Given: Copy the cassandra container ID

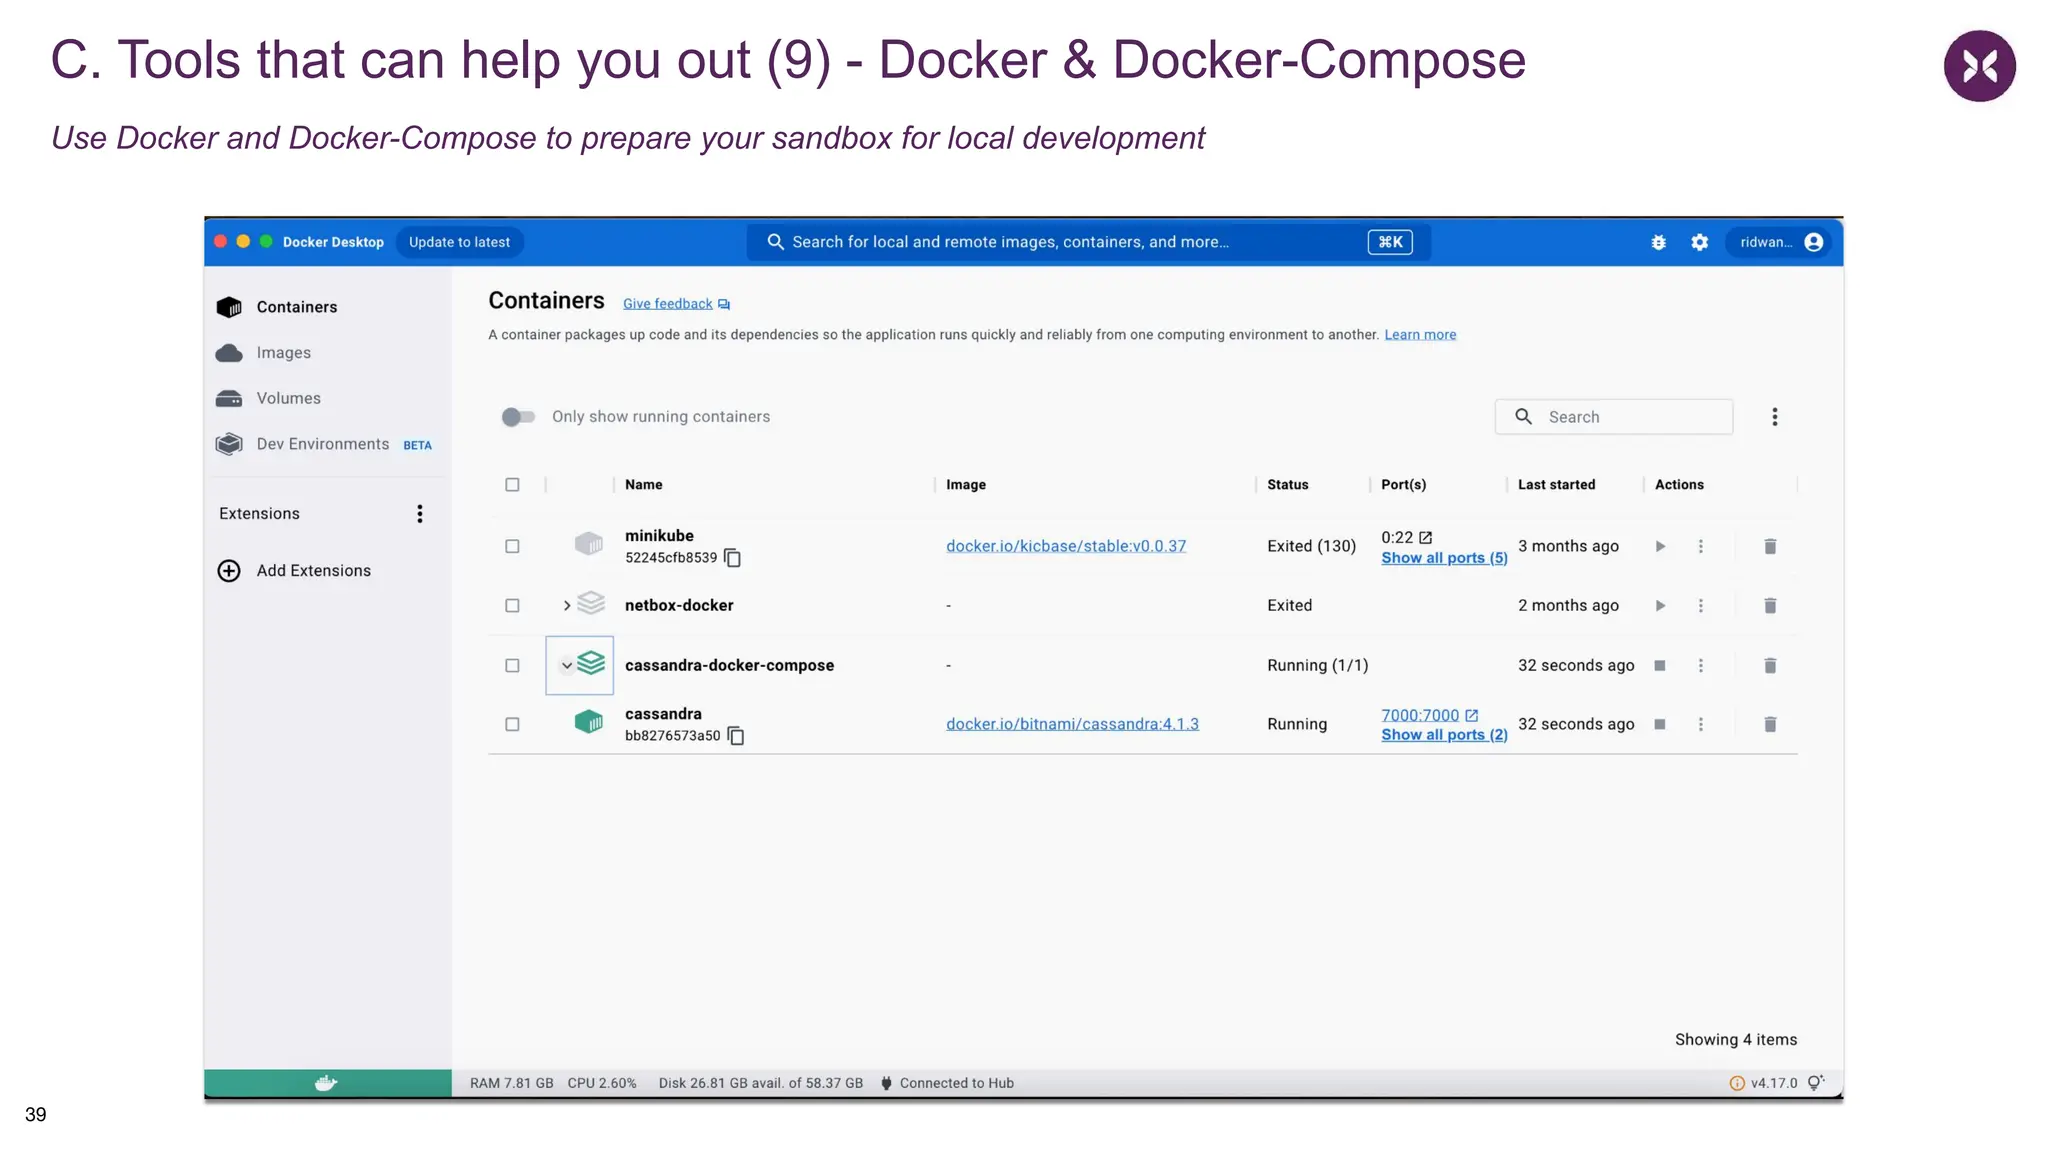Looking at the screenshot, I should click(x=736, y=736).
